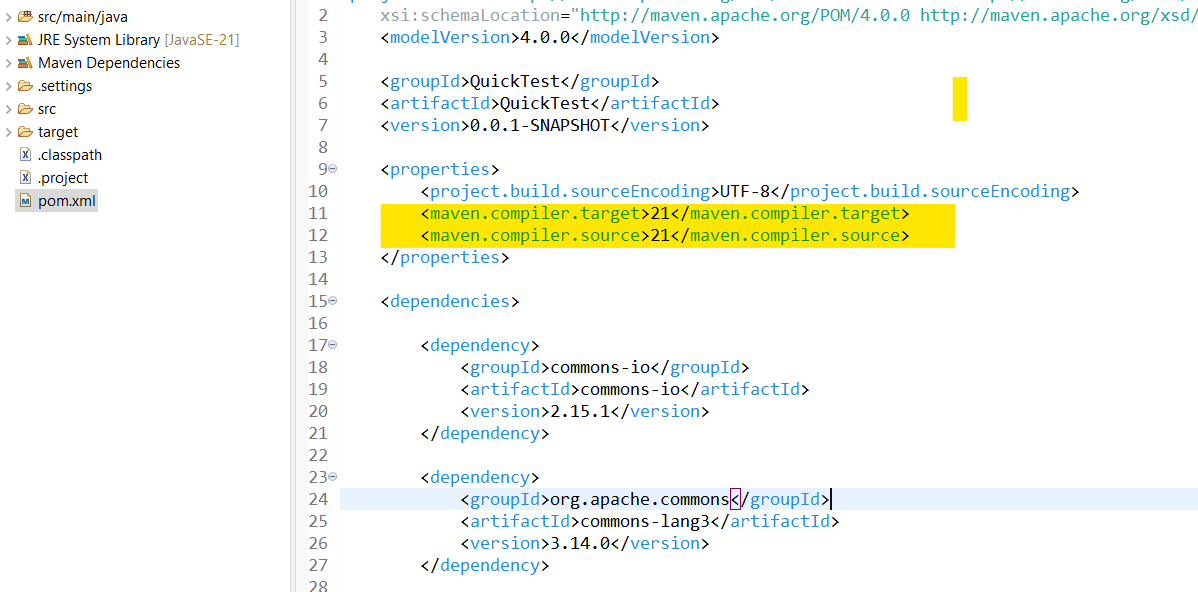Select the src folder entry
The image size is (1198, 592).
tap(47, 108)
